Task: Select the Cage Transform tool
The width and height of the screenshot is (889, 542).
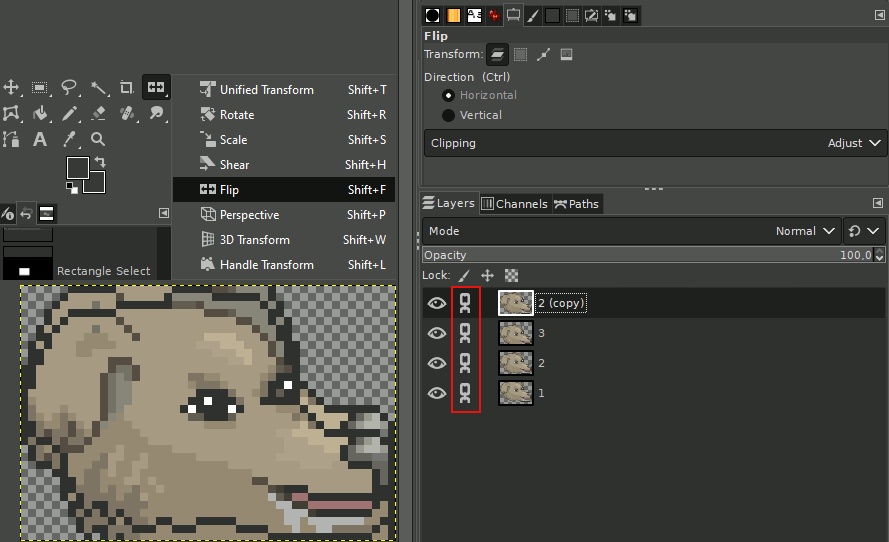Action: click(11, 113)
